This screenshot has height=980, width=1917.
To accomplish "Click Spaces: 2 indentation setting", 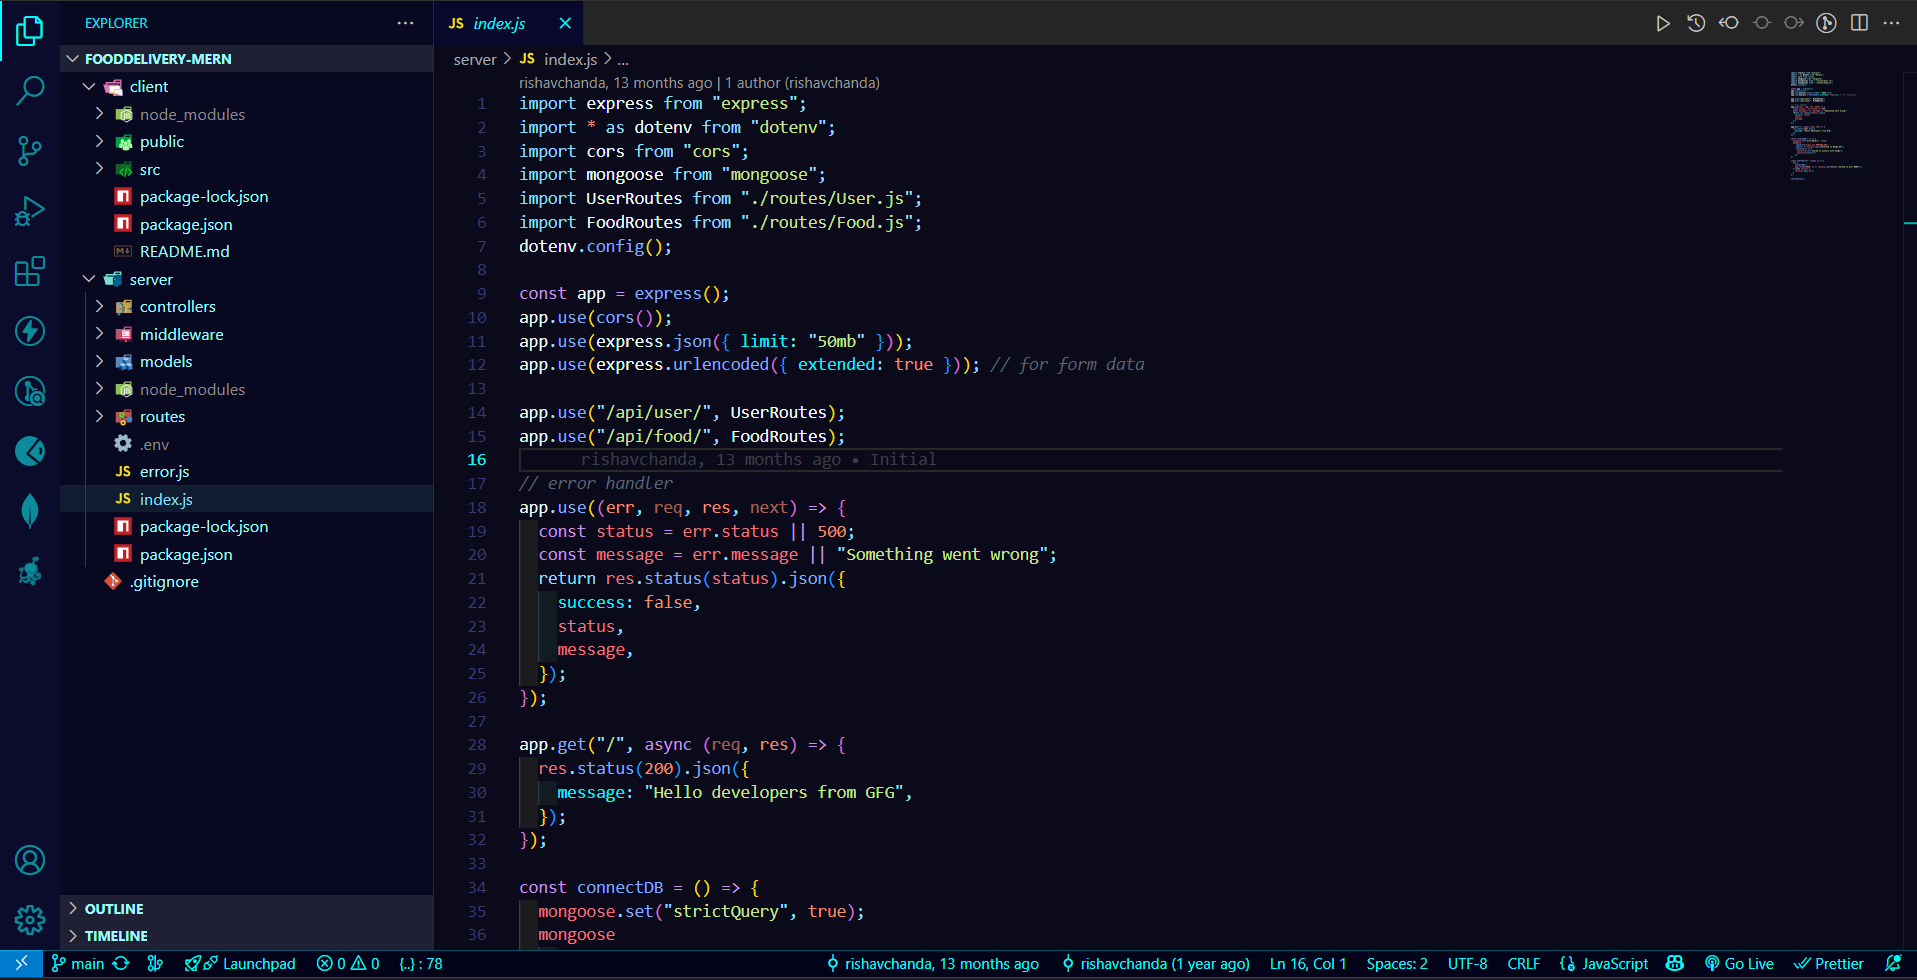I will [1397, 964].
